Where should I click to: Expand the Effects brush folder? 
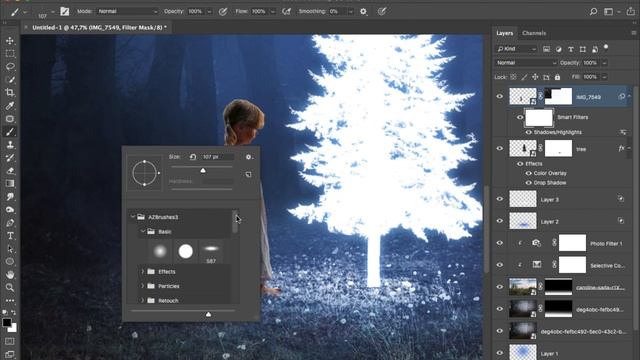(x=142, y=271)
